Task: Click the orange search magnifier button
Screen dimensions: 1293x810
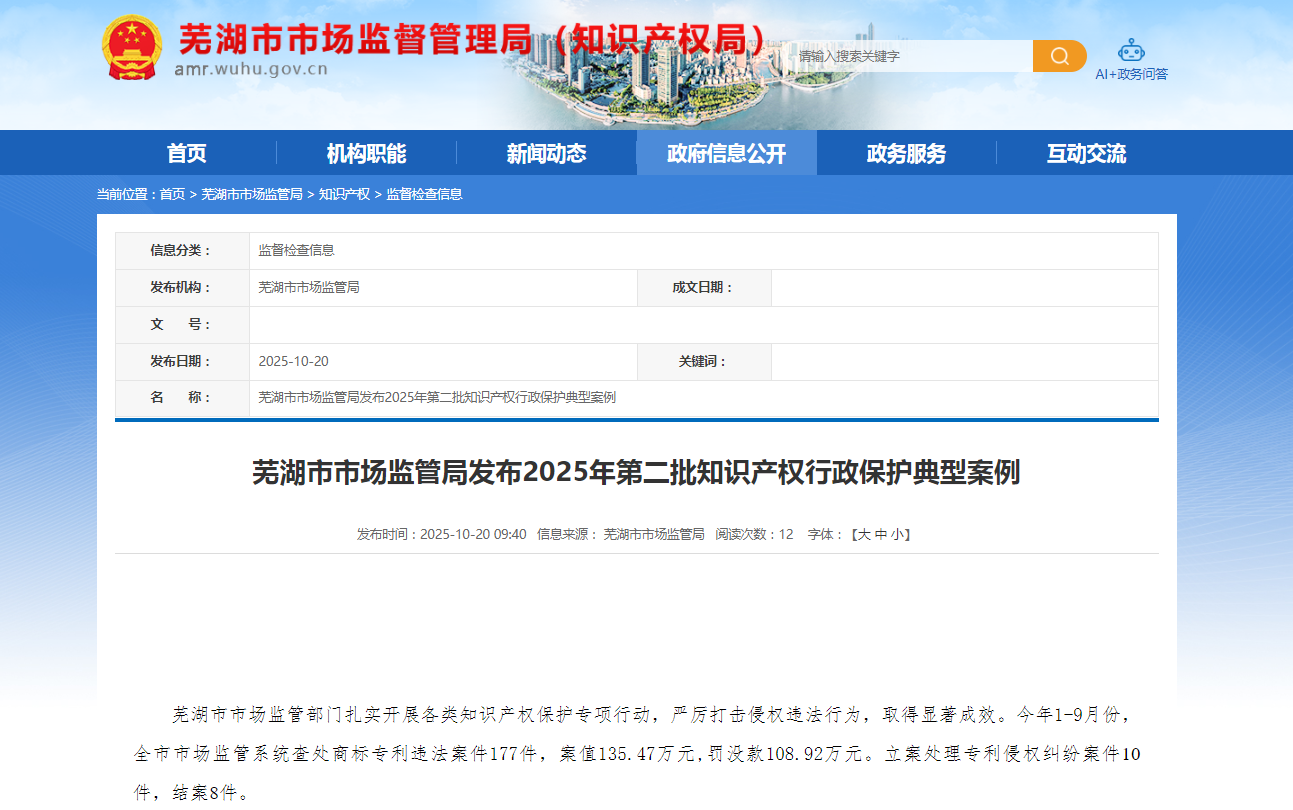Action: pyautogui.click(x=1059, y=56)
